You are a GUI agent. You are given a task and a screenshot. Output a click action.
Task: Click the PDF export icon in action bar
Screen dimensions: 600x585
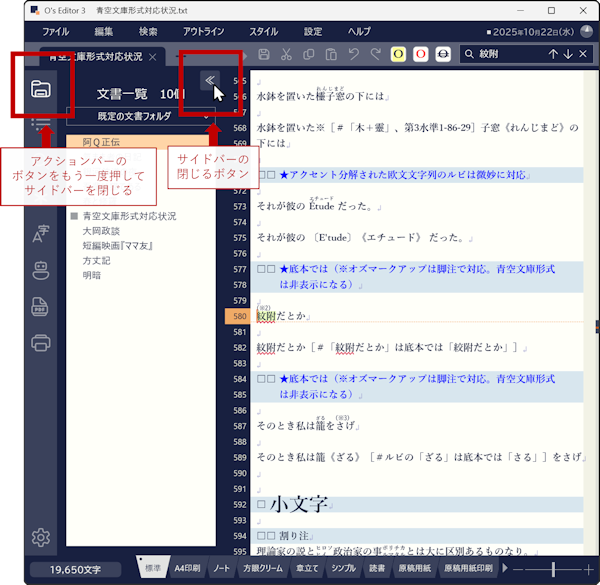pos(41,306)
